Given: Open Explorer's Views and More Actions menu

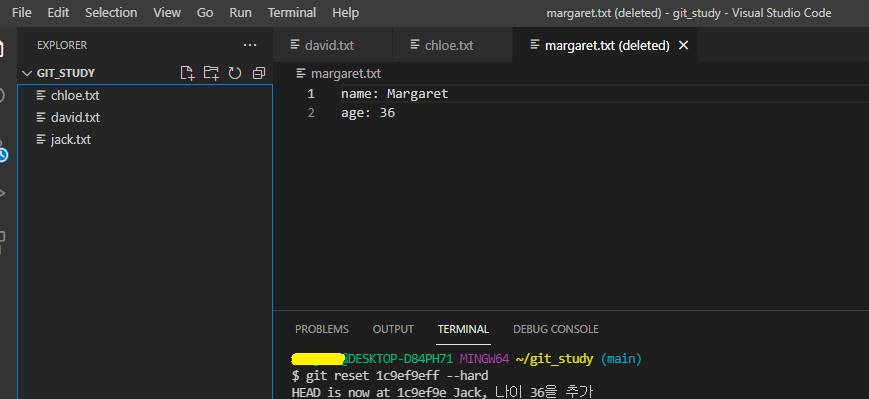Looking at the screenshot, I should [250, 45].
